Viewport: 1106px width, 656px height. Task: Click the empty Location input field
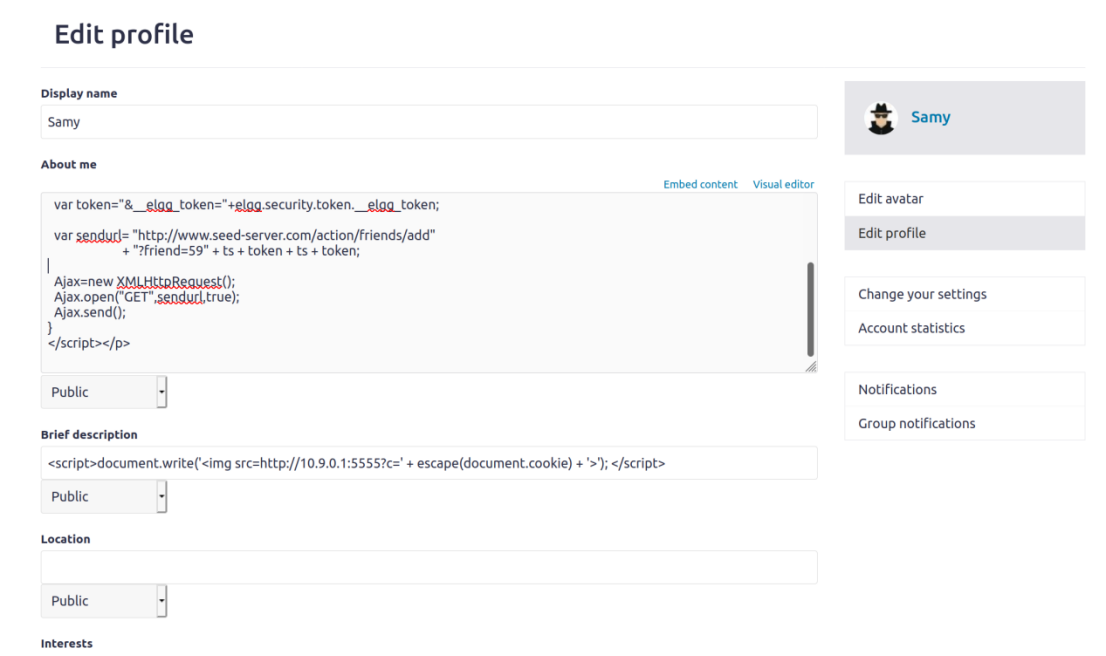429,567
